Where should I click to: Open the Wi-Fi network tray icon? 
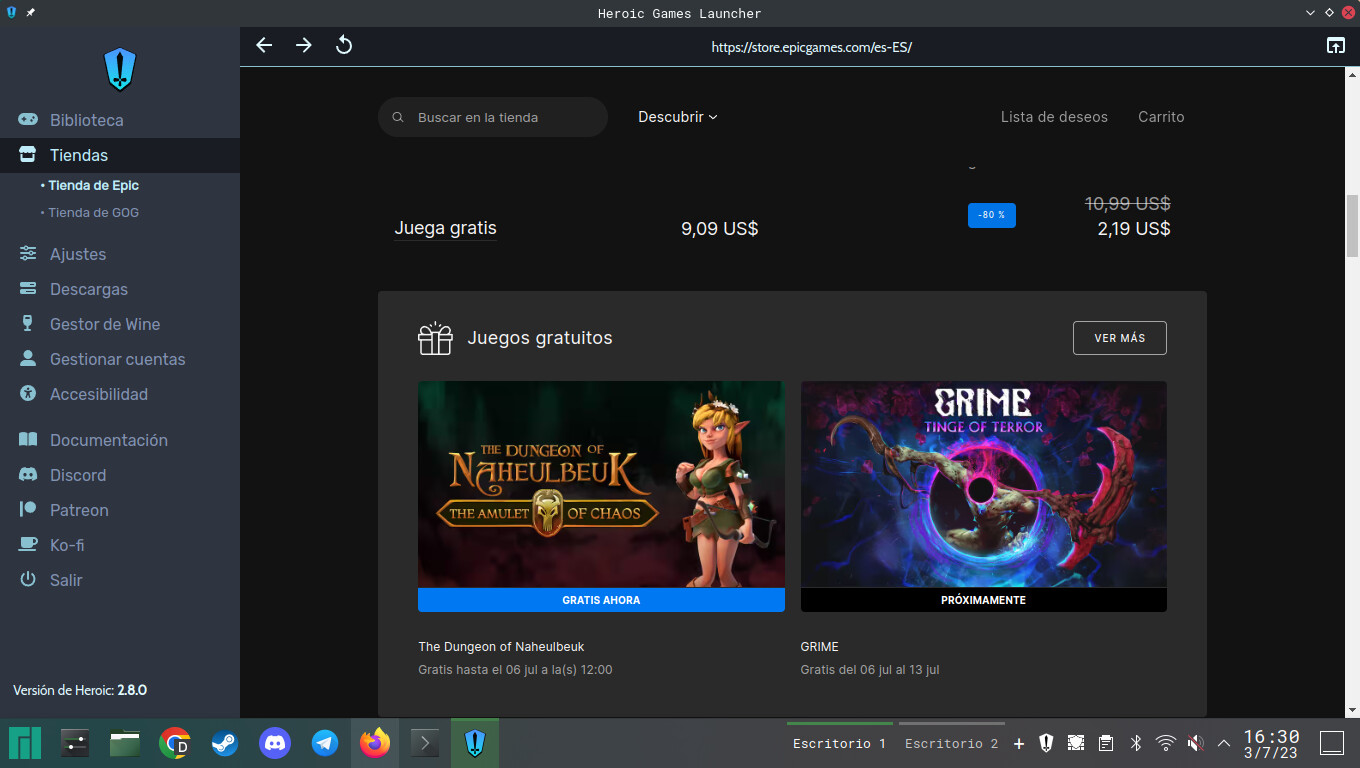1165,743
